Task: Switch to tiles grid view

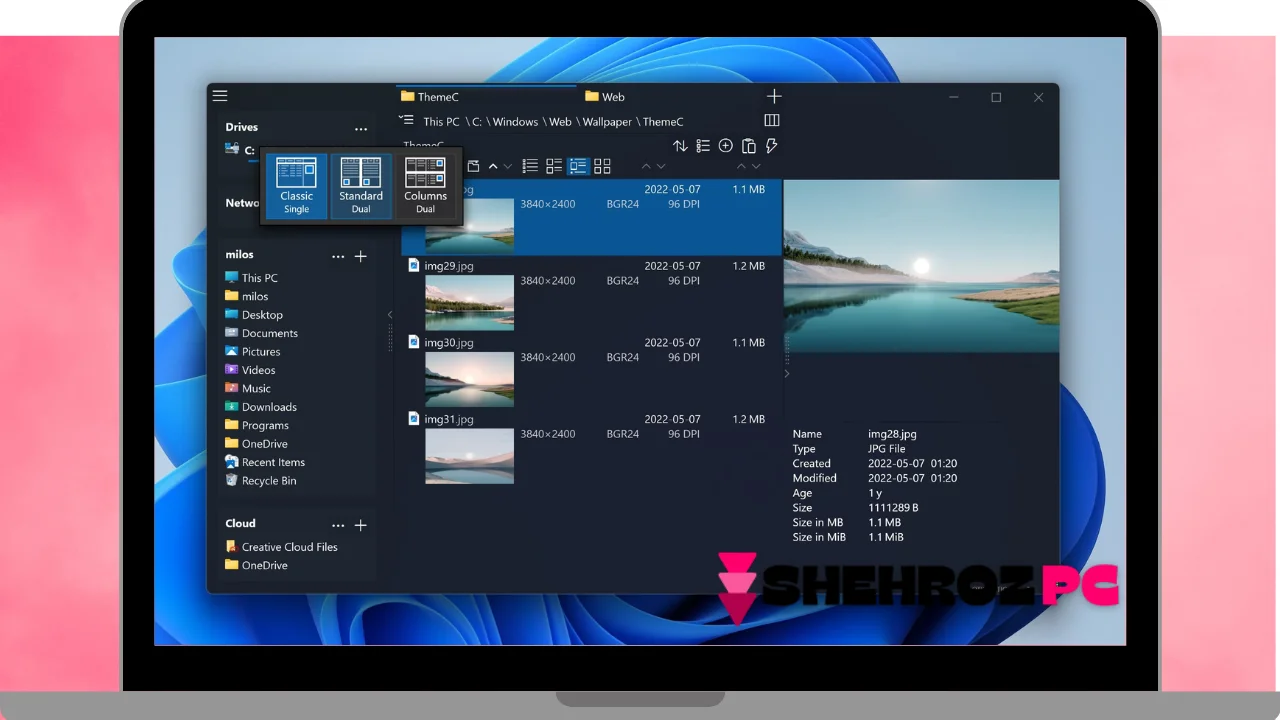Action: coord(602,166)
